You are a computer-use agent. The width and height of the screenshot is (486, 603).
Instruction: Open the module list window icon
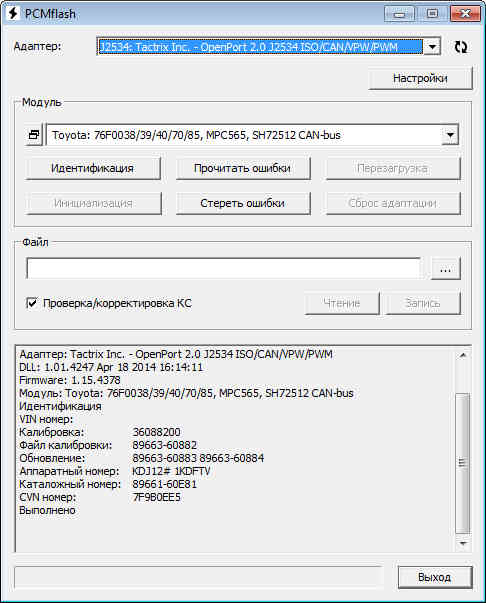click(34, 135)
